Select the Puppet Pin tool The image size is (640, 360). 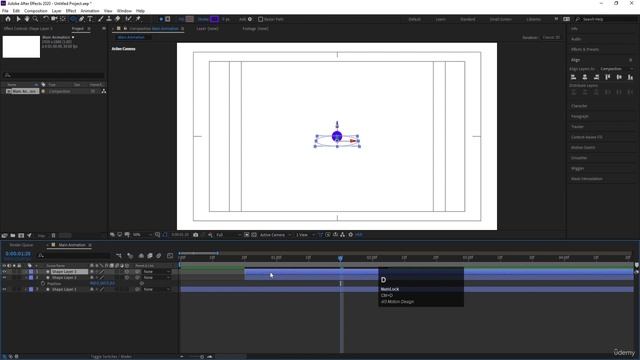tap(138, 19)
